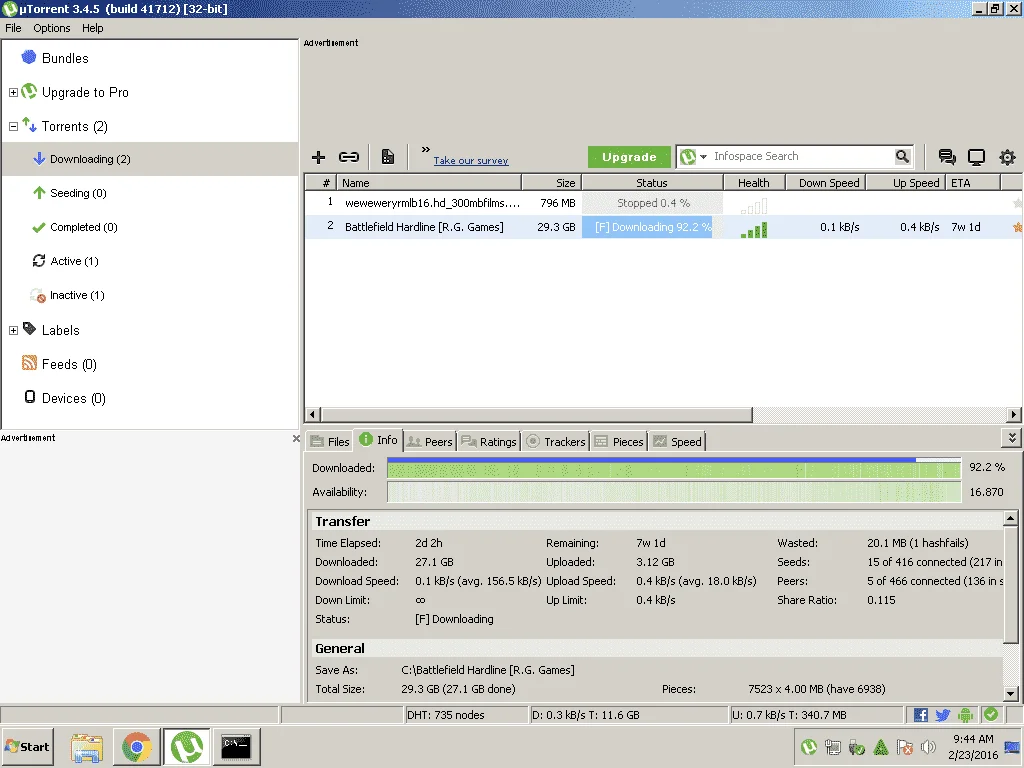Open Chrome from the taskbar
This screenshot has width=1024, height=768.
[136, 746]
